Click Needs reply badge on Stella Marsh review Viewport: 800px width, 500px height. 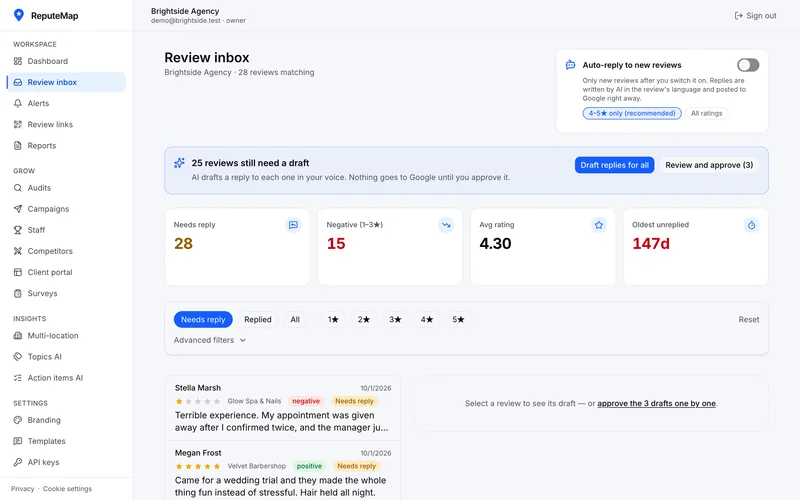point(354,401)
